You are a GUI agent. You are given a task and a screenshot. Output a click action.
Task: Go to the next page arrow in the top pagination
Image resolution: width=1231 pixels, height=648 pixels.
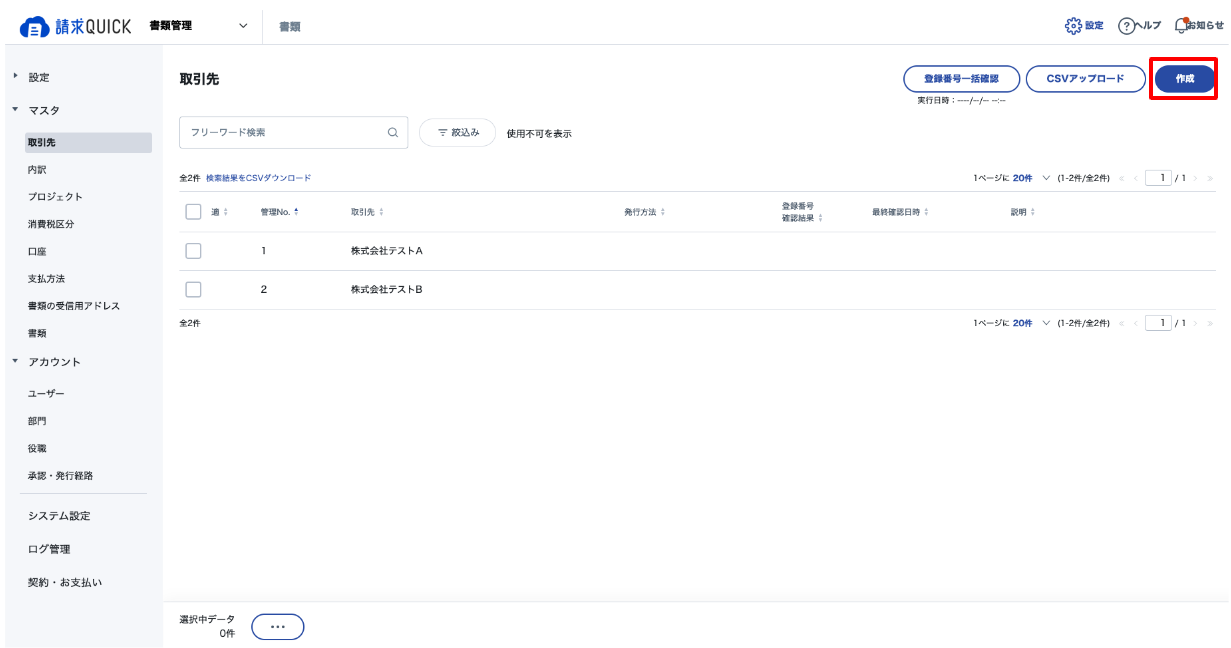[x=1195, y=178]
